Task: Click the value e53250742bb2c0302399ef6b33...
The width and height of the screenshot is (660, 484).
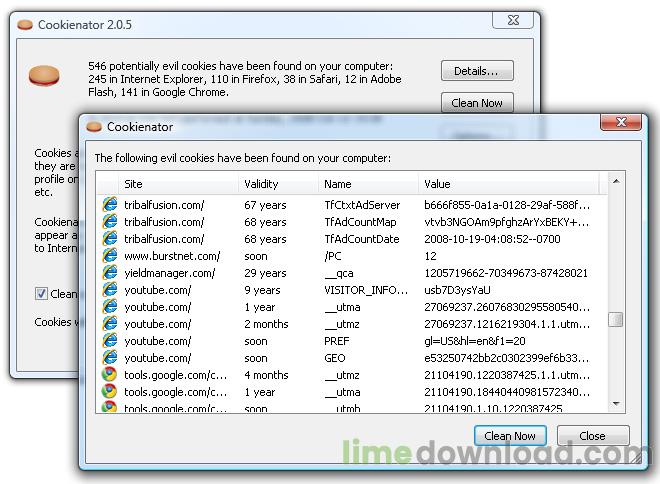Action: 507,358
